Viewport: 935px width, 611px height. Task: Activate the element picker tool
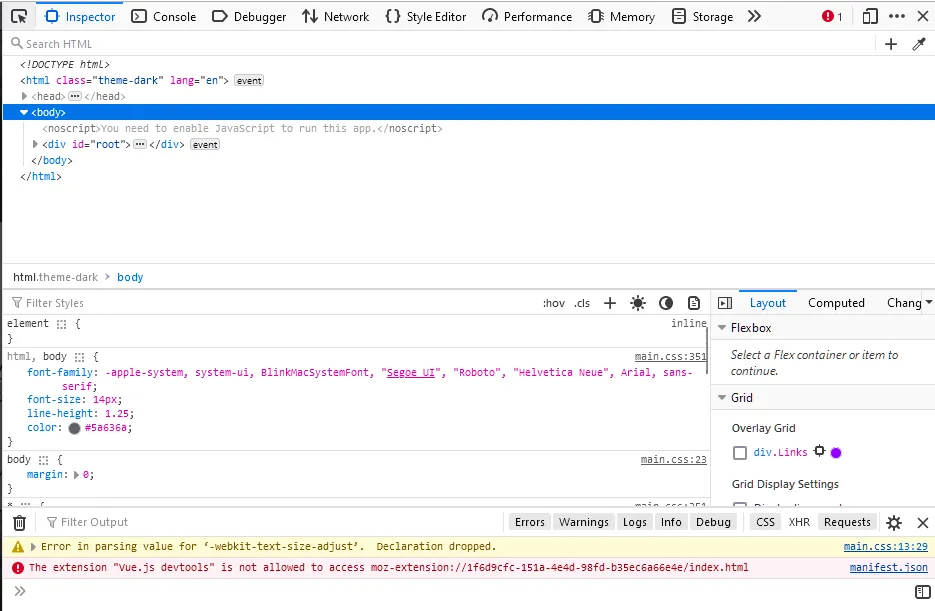(x=19, y=16)
